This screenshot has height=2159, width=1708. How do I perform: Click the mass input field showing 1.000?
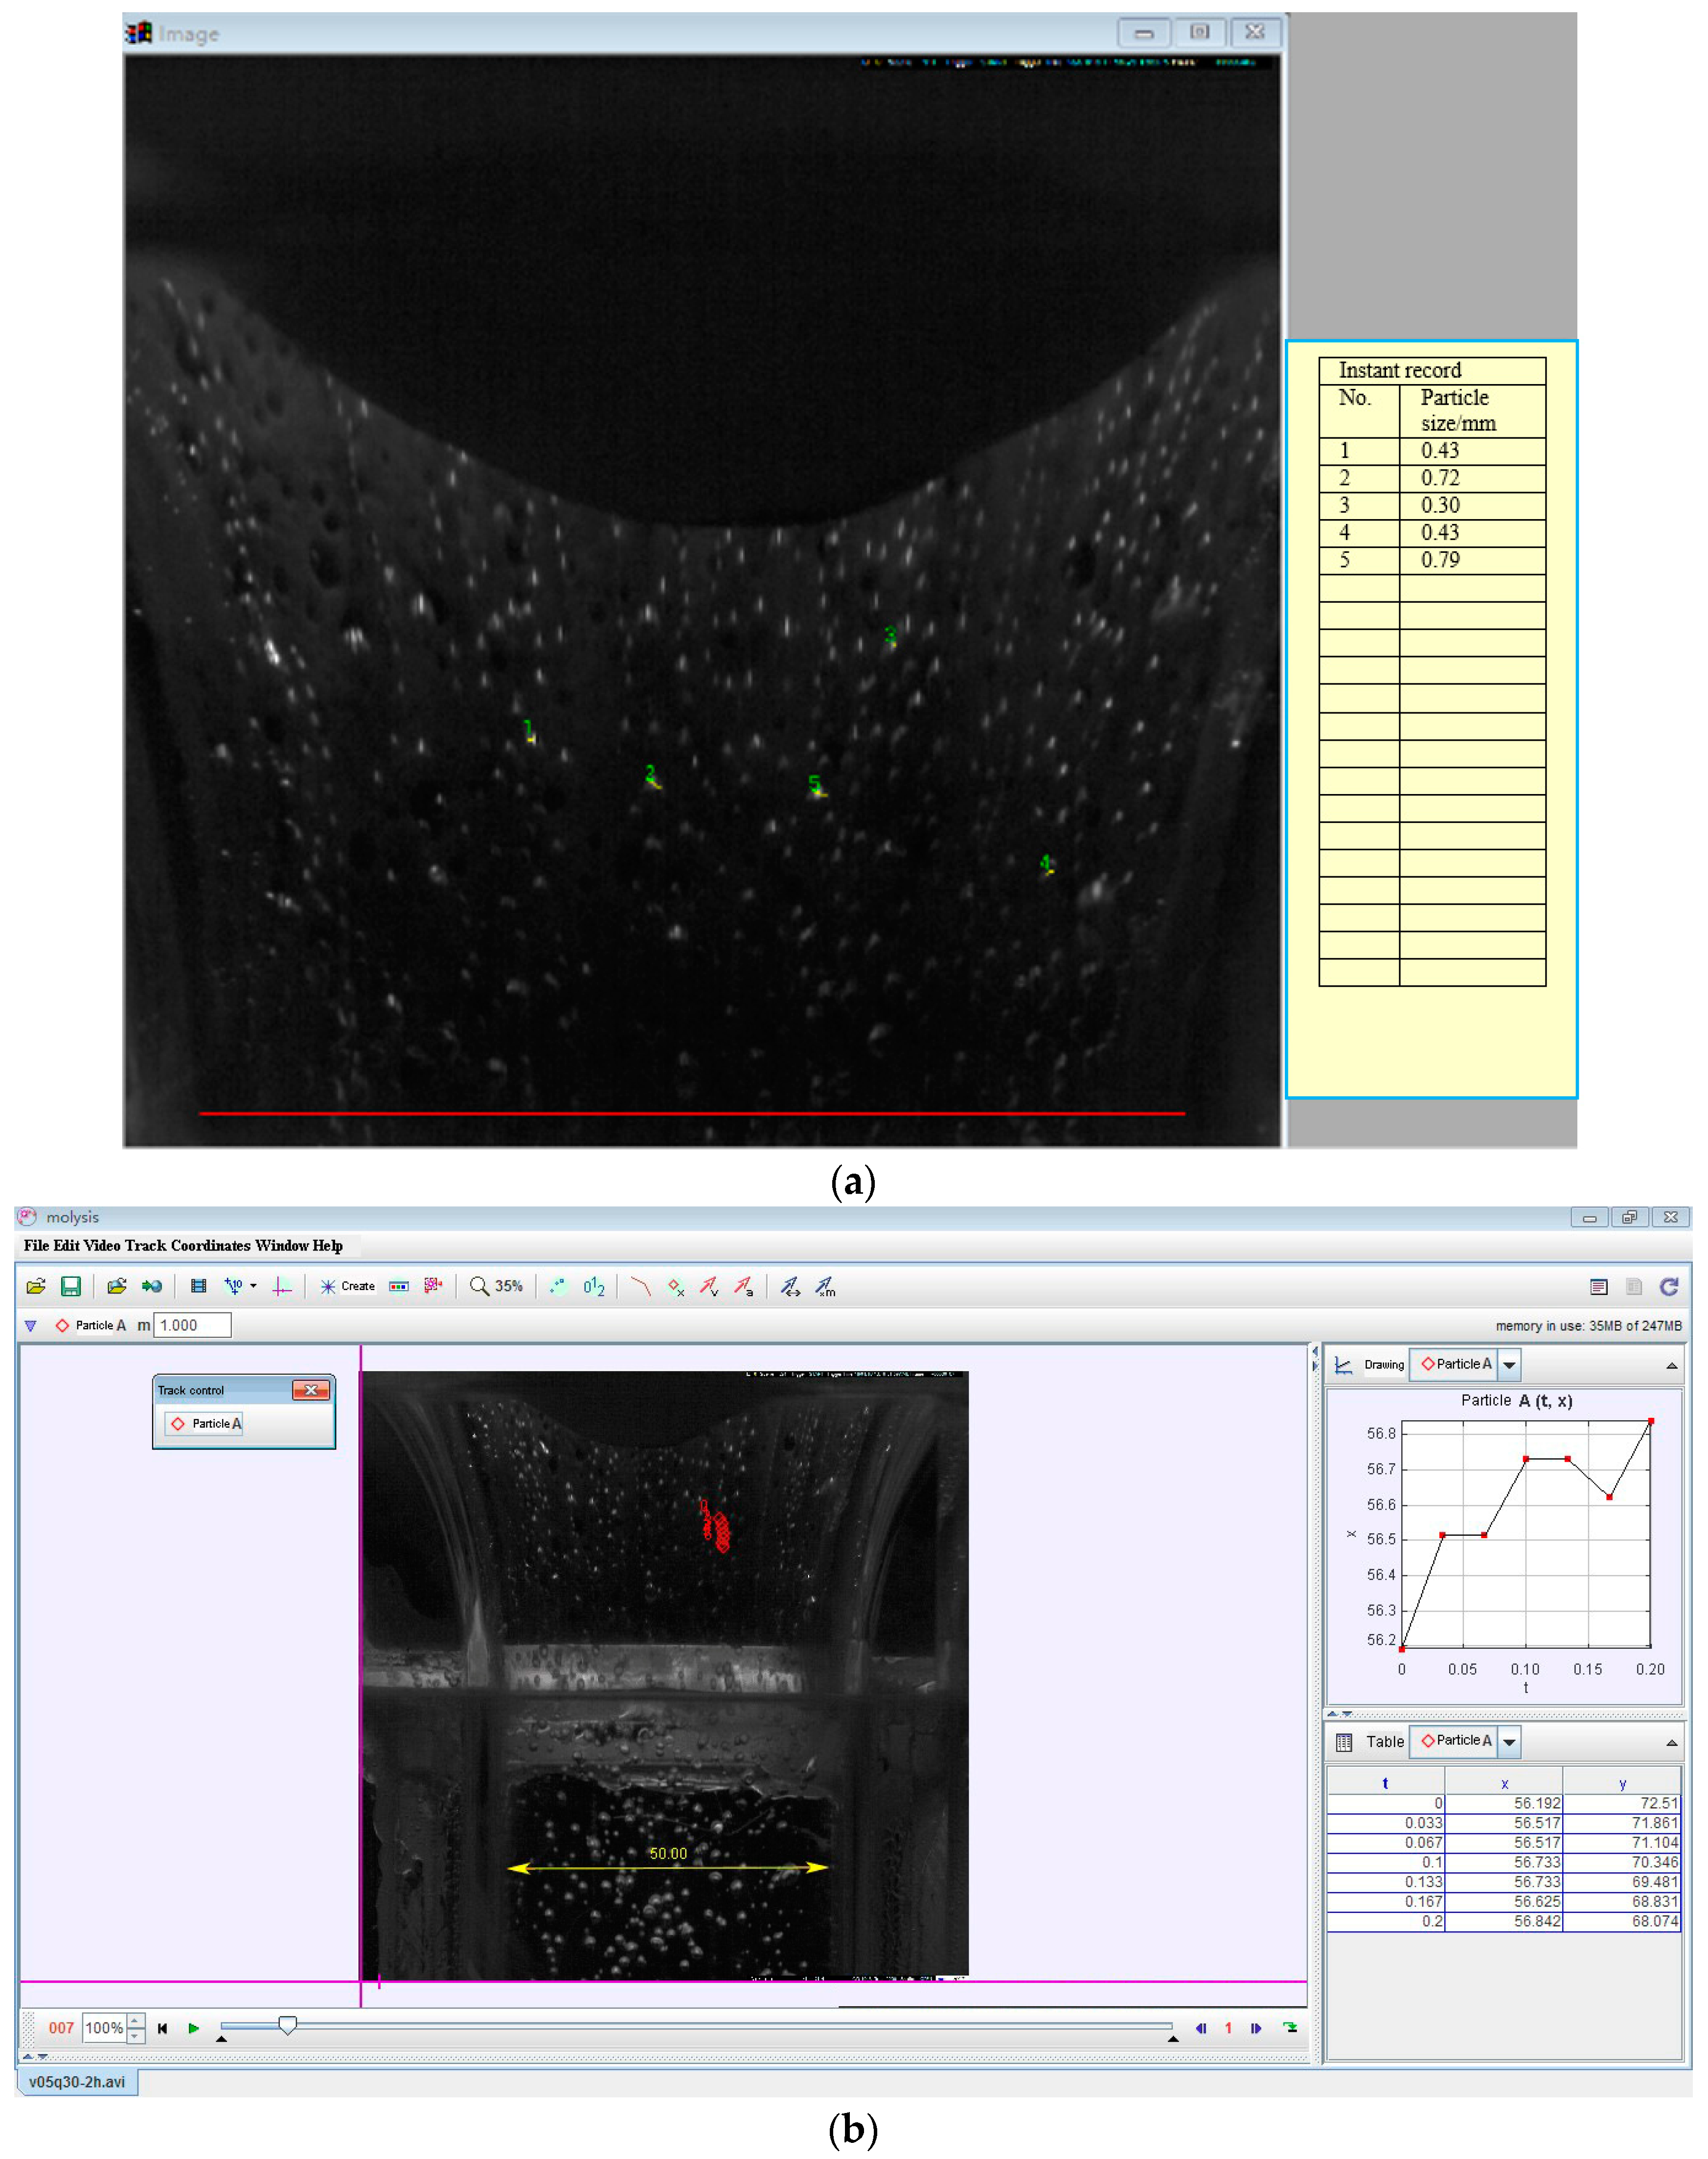(x=192, y=1325)
